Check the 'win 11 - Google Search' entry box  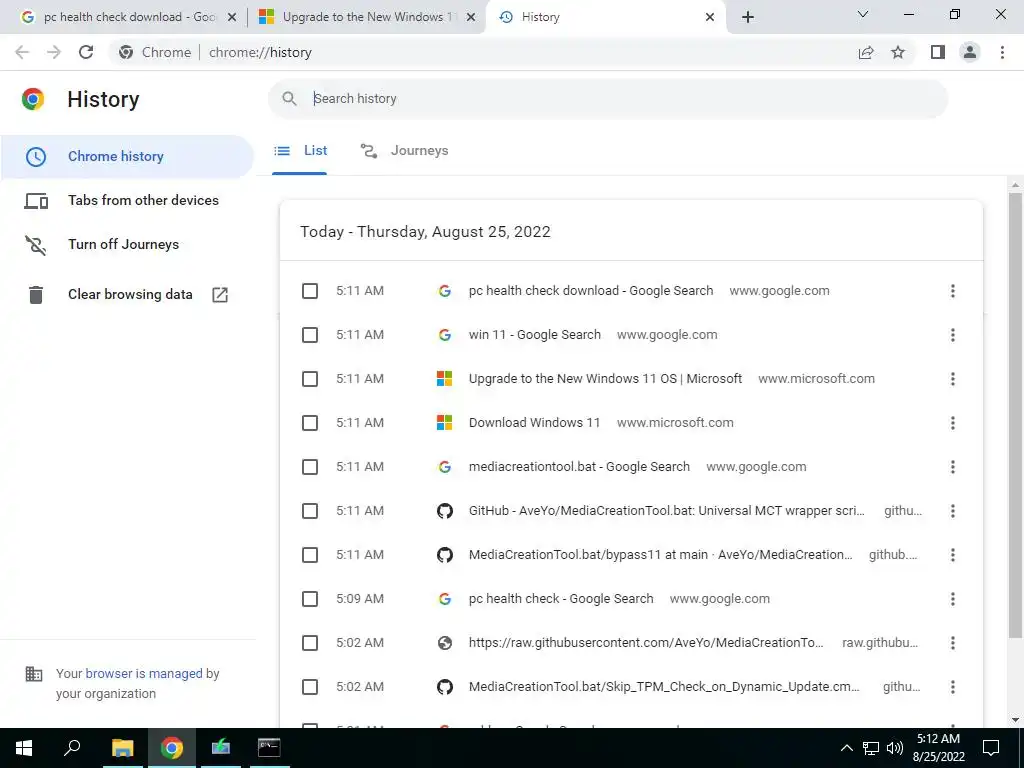pos(310,335)
